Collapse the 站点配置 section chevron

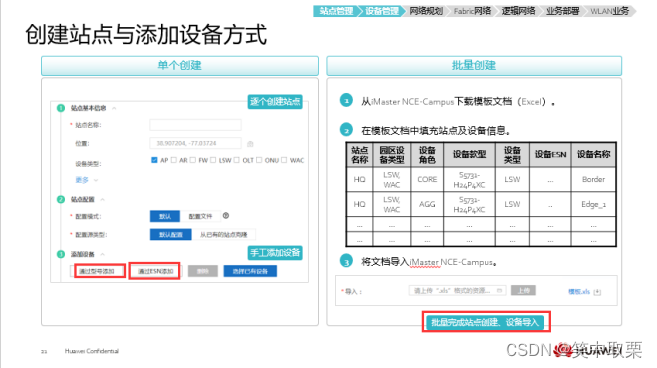[x=103, y=199]
